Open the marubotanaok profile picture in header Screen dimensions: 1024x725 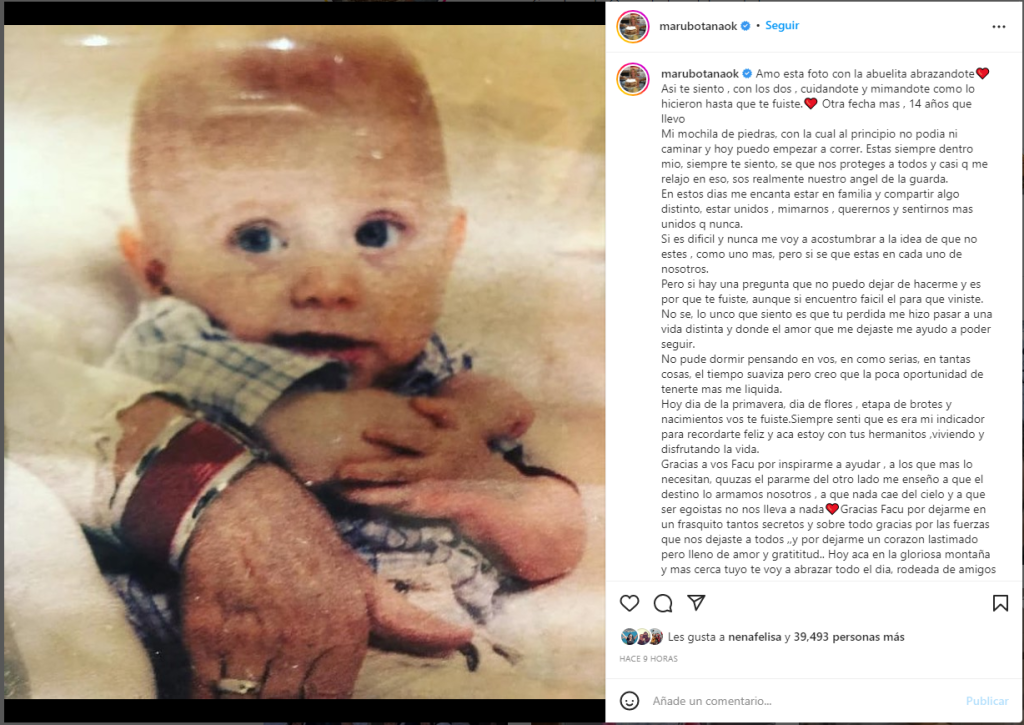(x=633, y=27)
